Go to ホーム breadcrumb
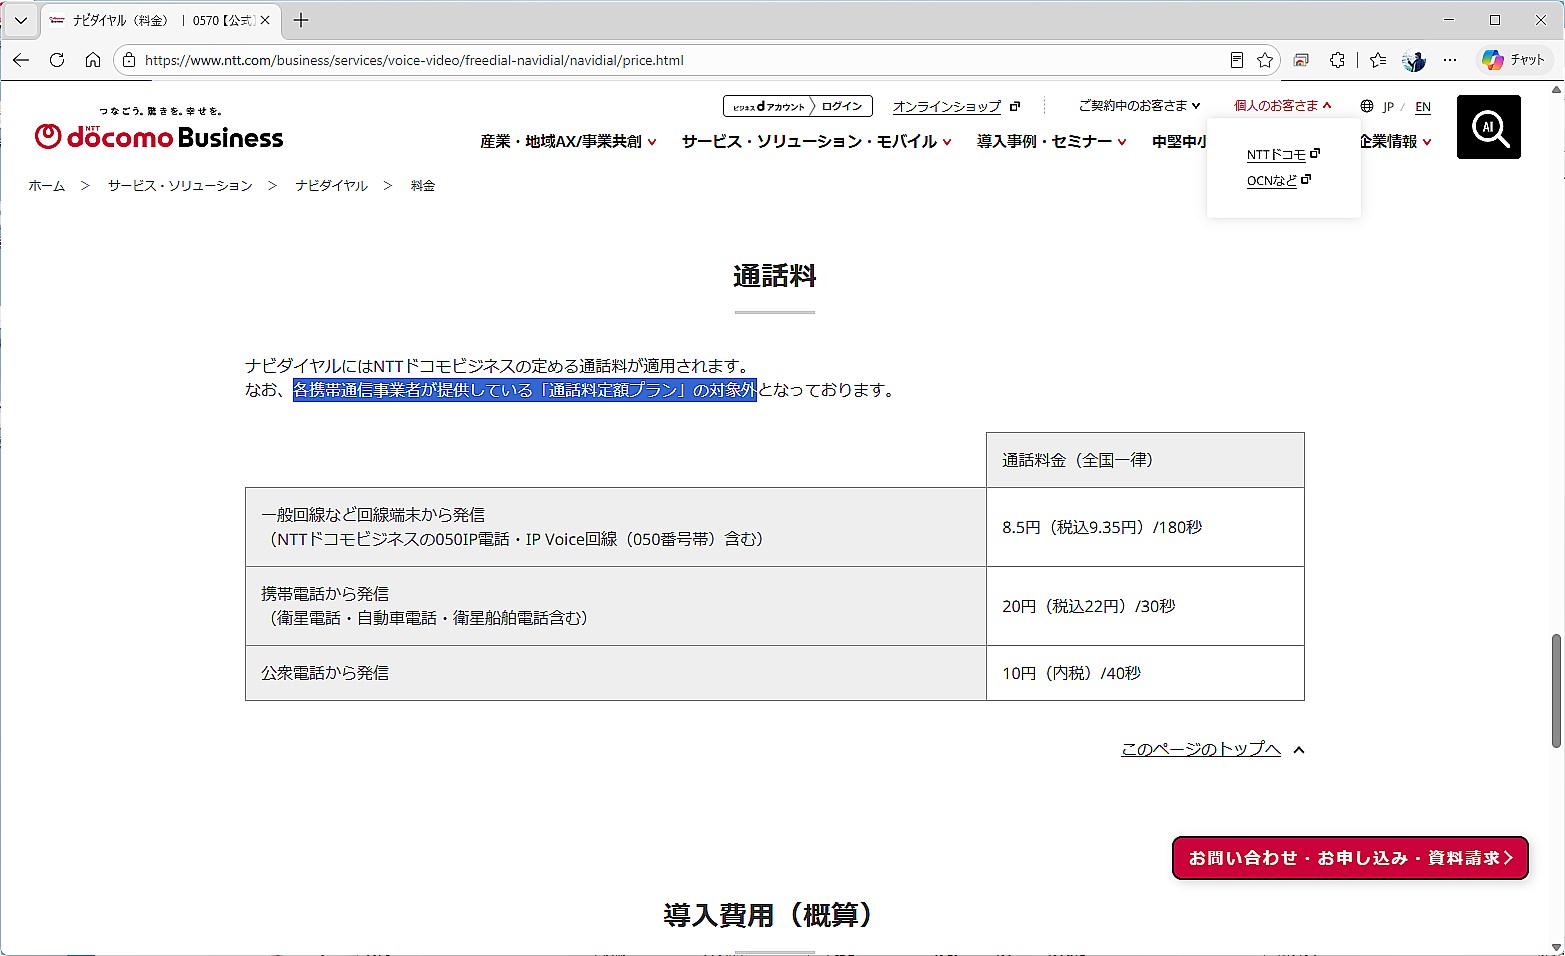 (46, 186)
